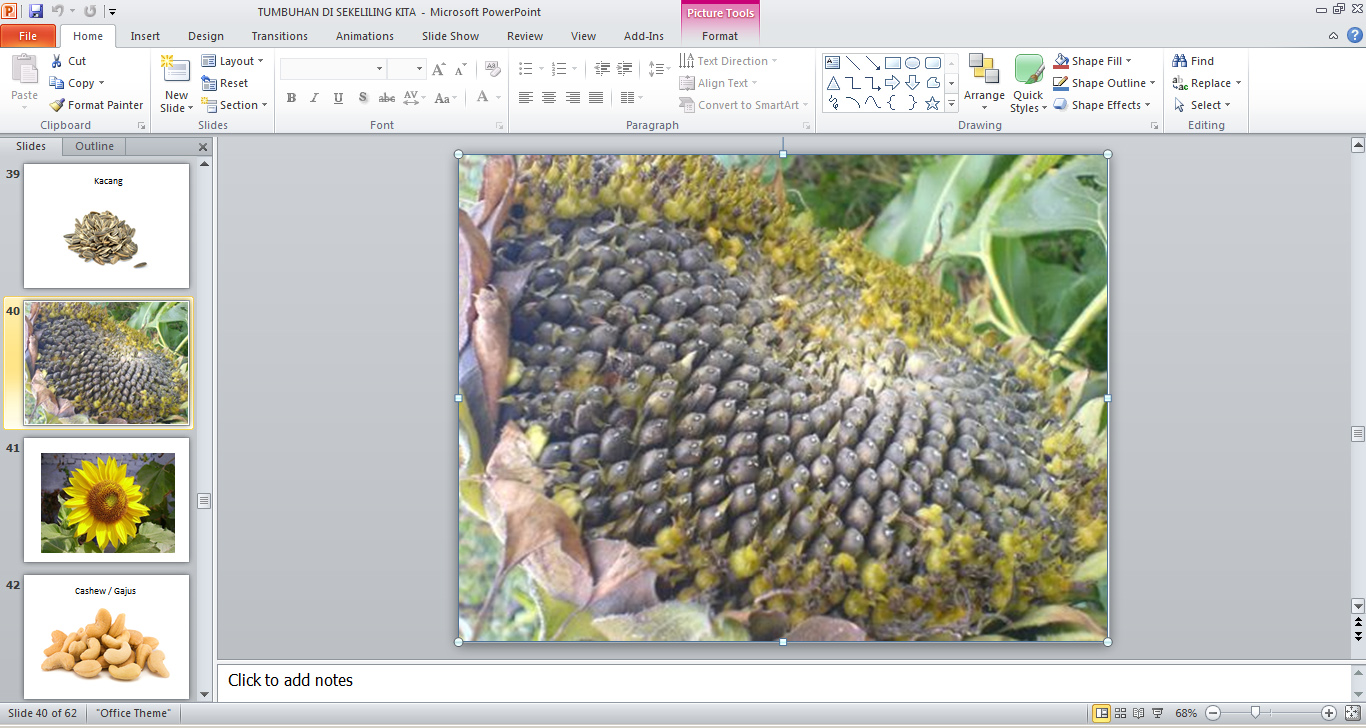Select slide 42 Cashew / Gajus thumbnail
The height and width of the screenshot is (728, 1366).
[x=106, y=636]
